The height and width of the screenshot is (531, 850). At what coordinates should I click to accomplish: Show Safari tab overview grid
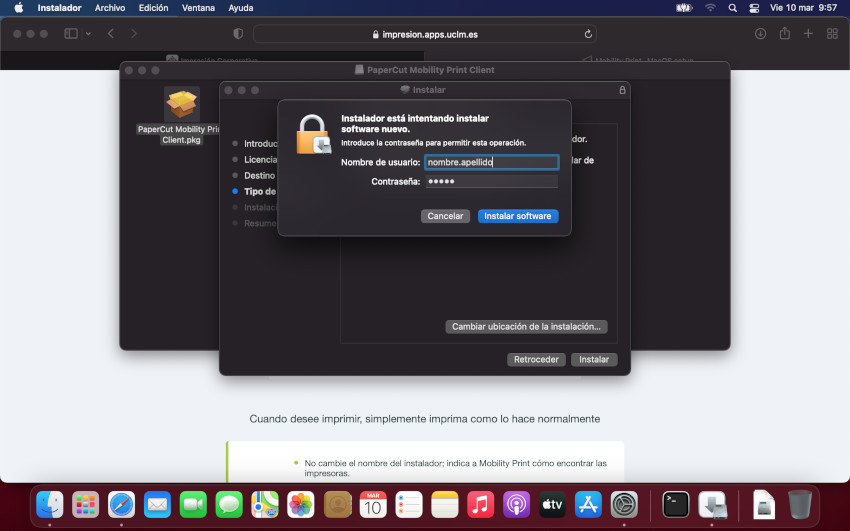click(x=832, y=34)
